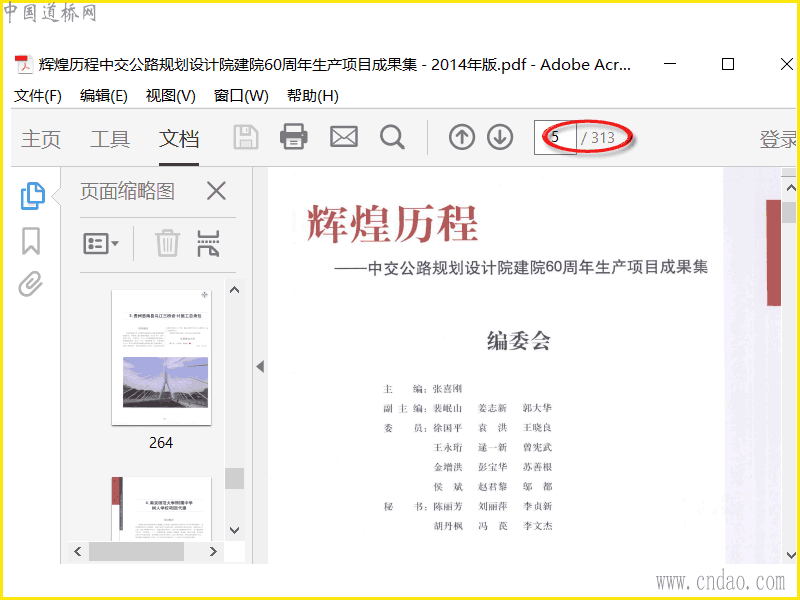Screen dimensions: 800x600
Task: Click the Adobe PDF icon in title bar
Action: [x=23, y=65]
